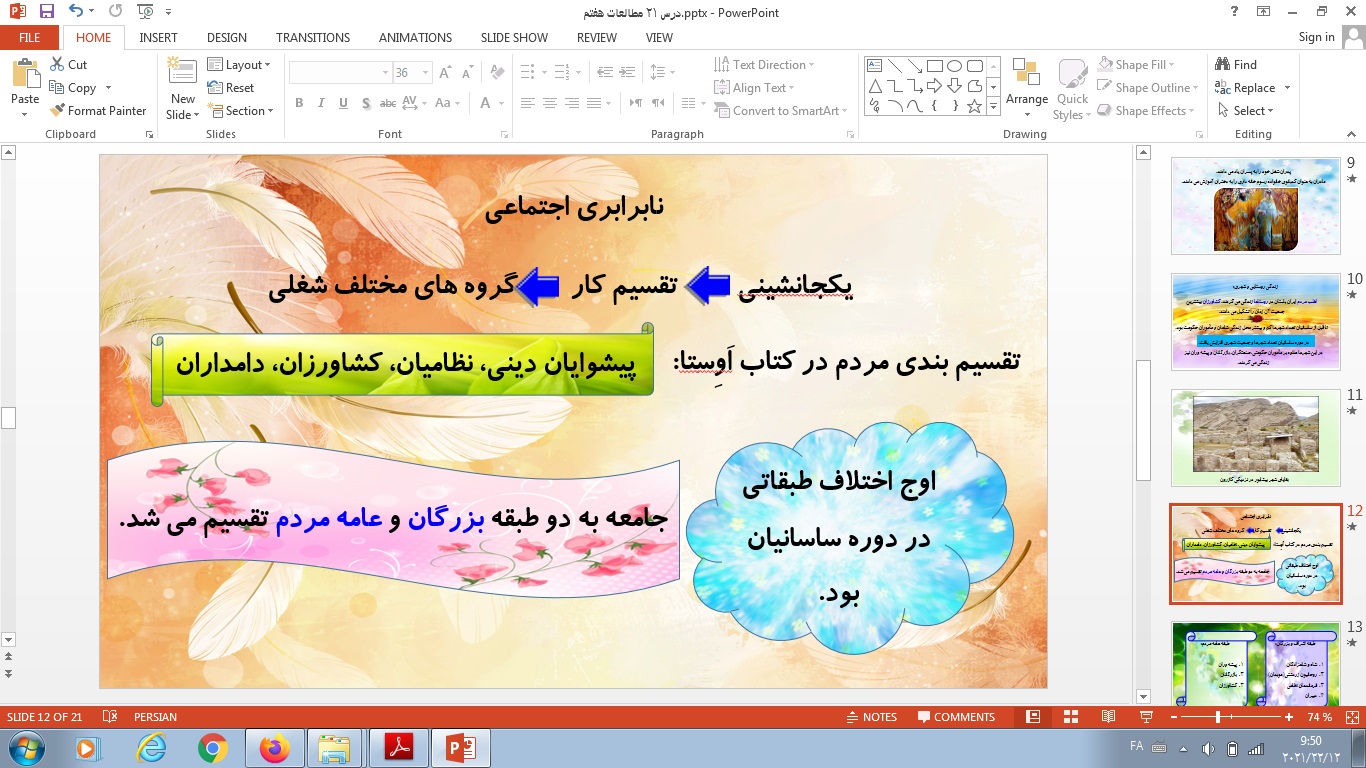
Task: Toggle Italic text formatting
Action: pos(321,104)
